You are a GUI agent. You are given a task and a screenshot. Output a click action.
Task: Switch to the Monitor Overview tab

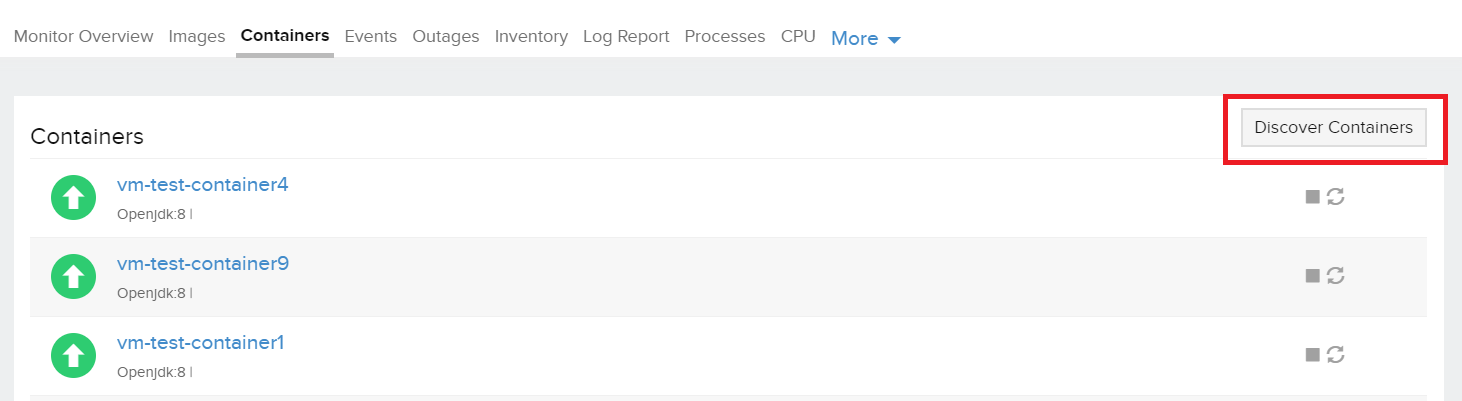[x=84, y=36]
